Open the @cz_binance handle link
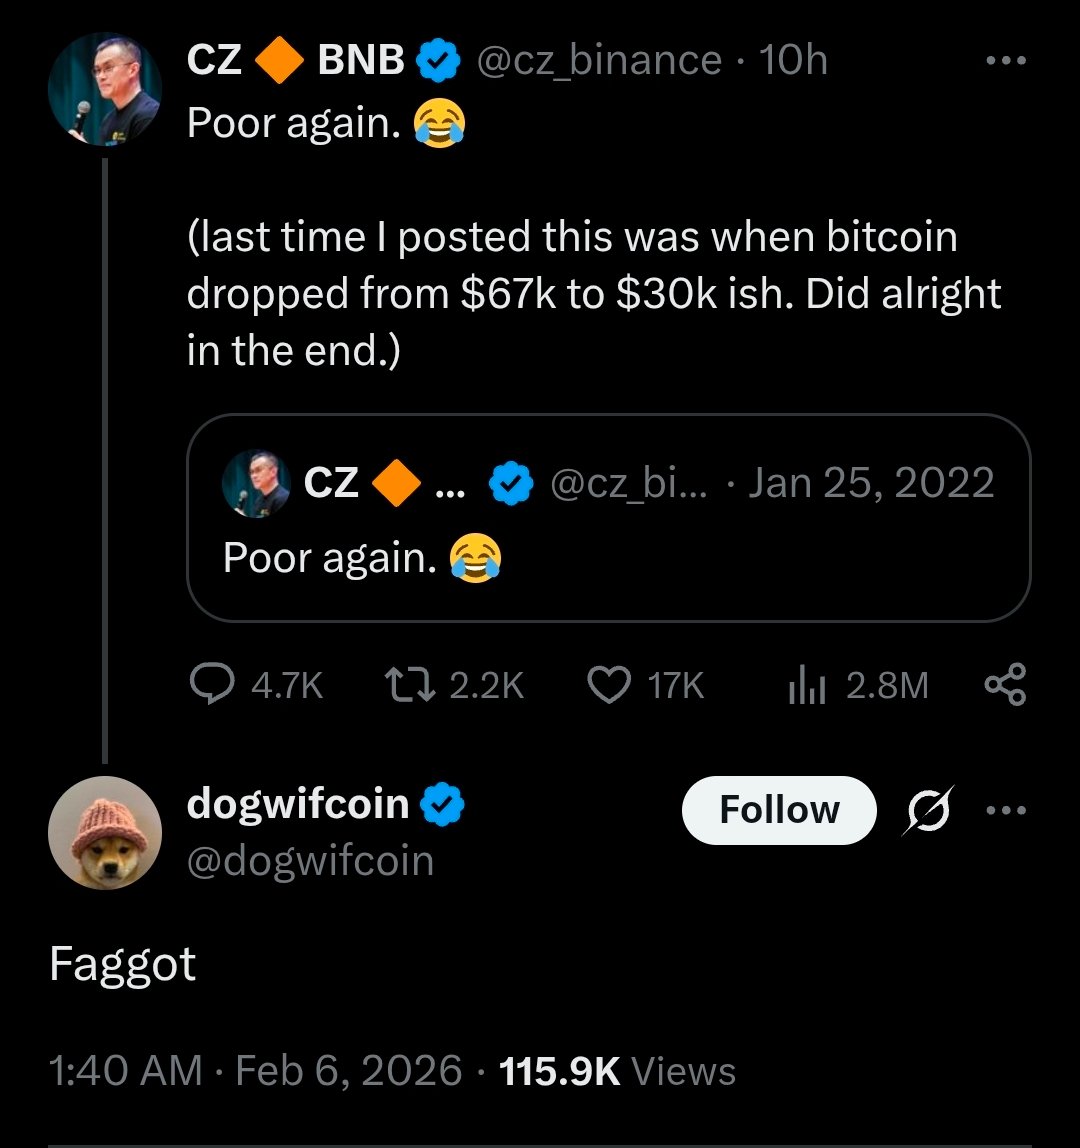 coord(598,62)
